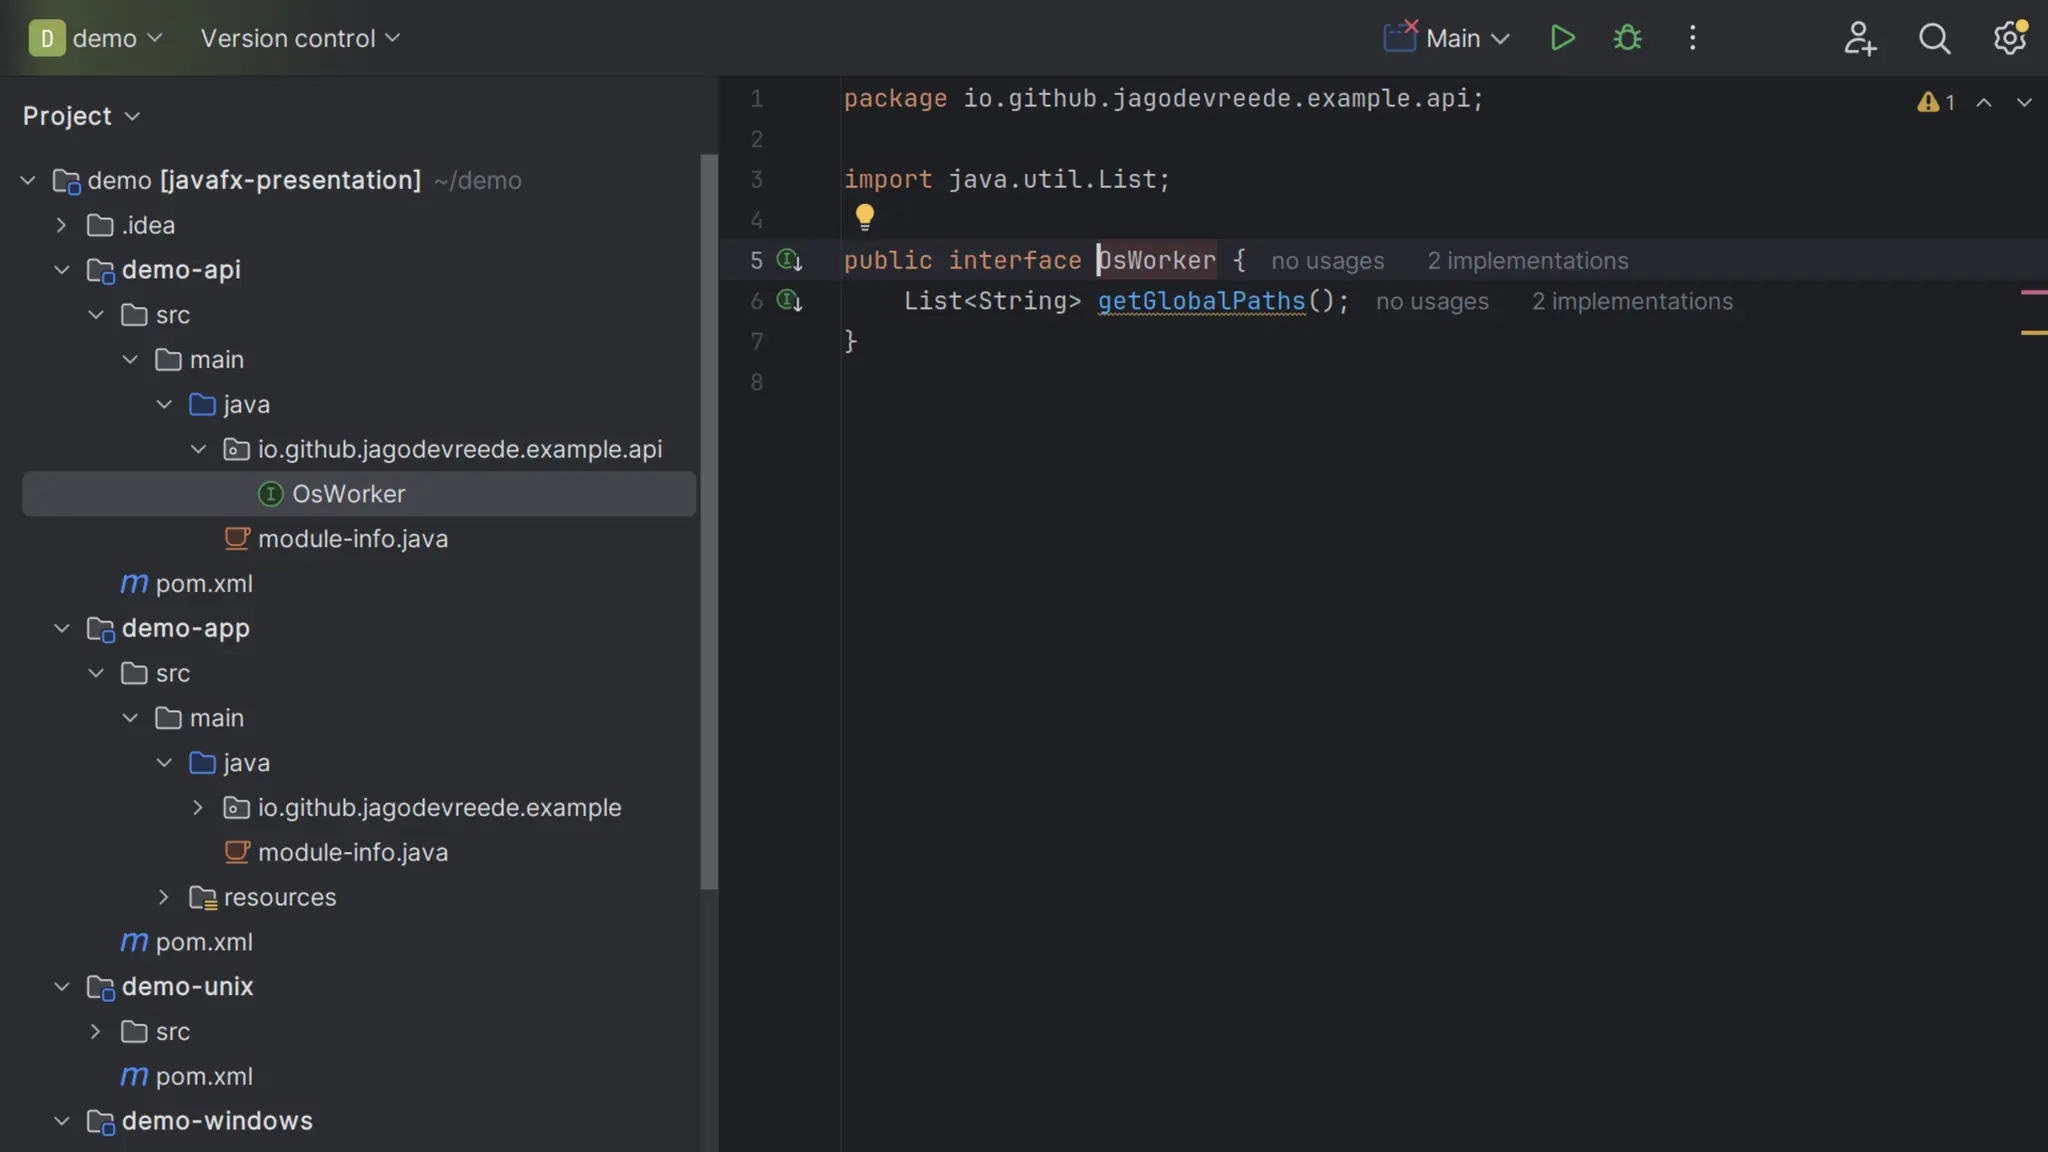The width and height of the screenshot is (2048, 1152).
Task: Click implementations gutter icon on line 5
Action: coord(789,261)
